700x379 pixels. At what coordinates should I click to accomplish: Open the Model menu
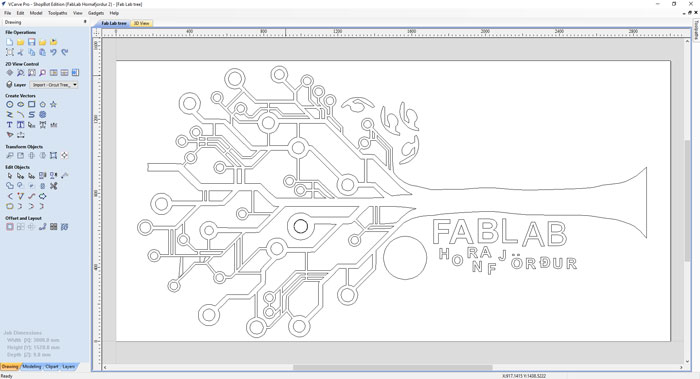coord(36,13)
